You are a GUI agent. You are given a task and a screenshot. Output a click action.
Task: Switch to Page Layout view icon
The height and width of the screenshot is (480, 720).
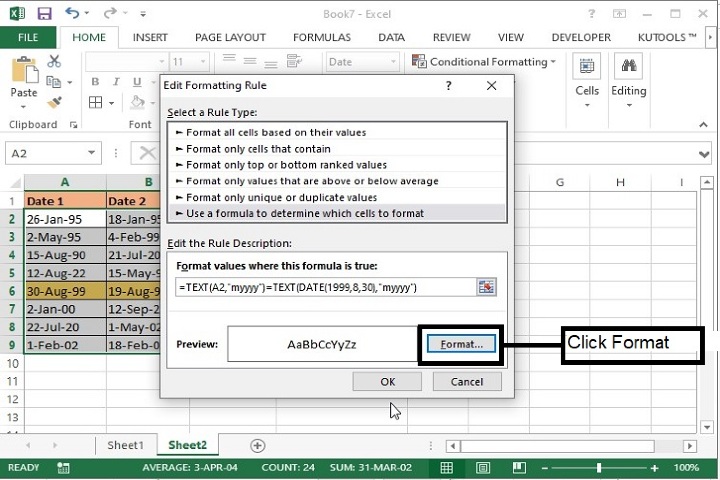[483, 468]
